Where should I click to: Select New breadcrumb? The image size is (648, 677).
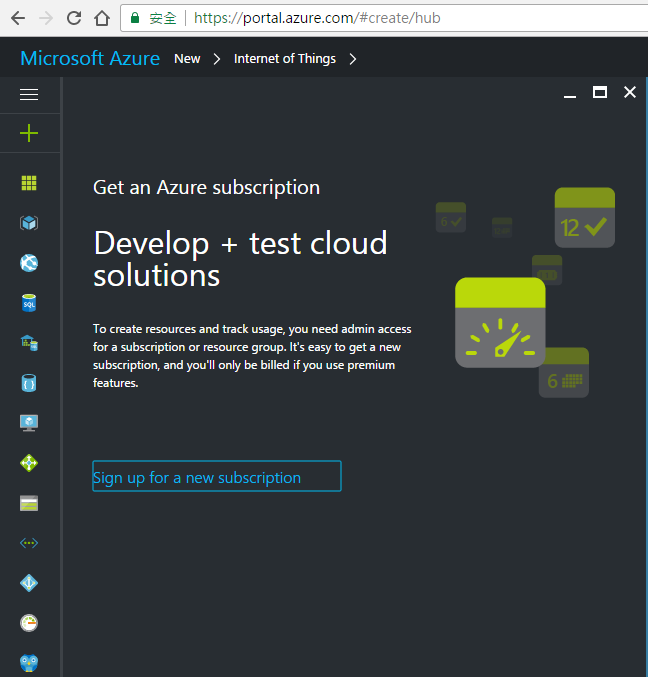tap(187, 59)
